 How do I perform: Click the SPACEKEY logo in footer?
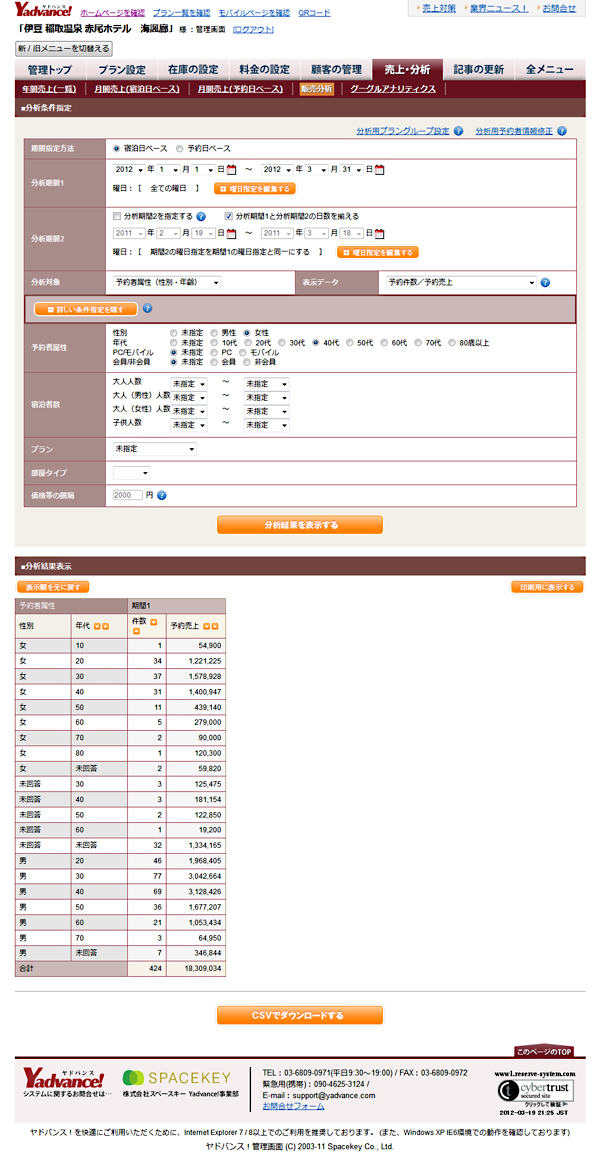177,1077
